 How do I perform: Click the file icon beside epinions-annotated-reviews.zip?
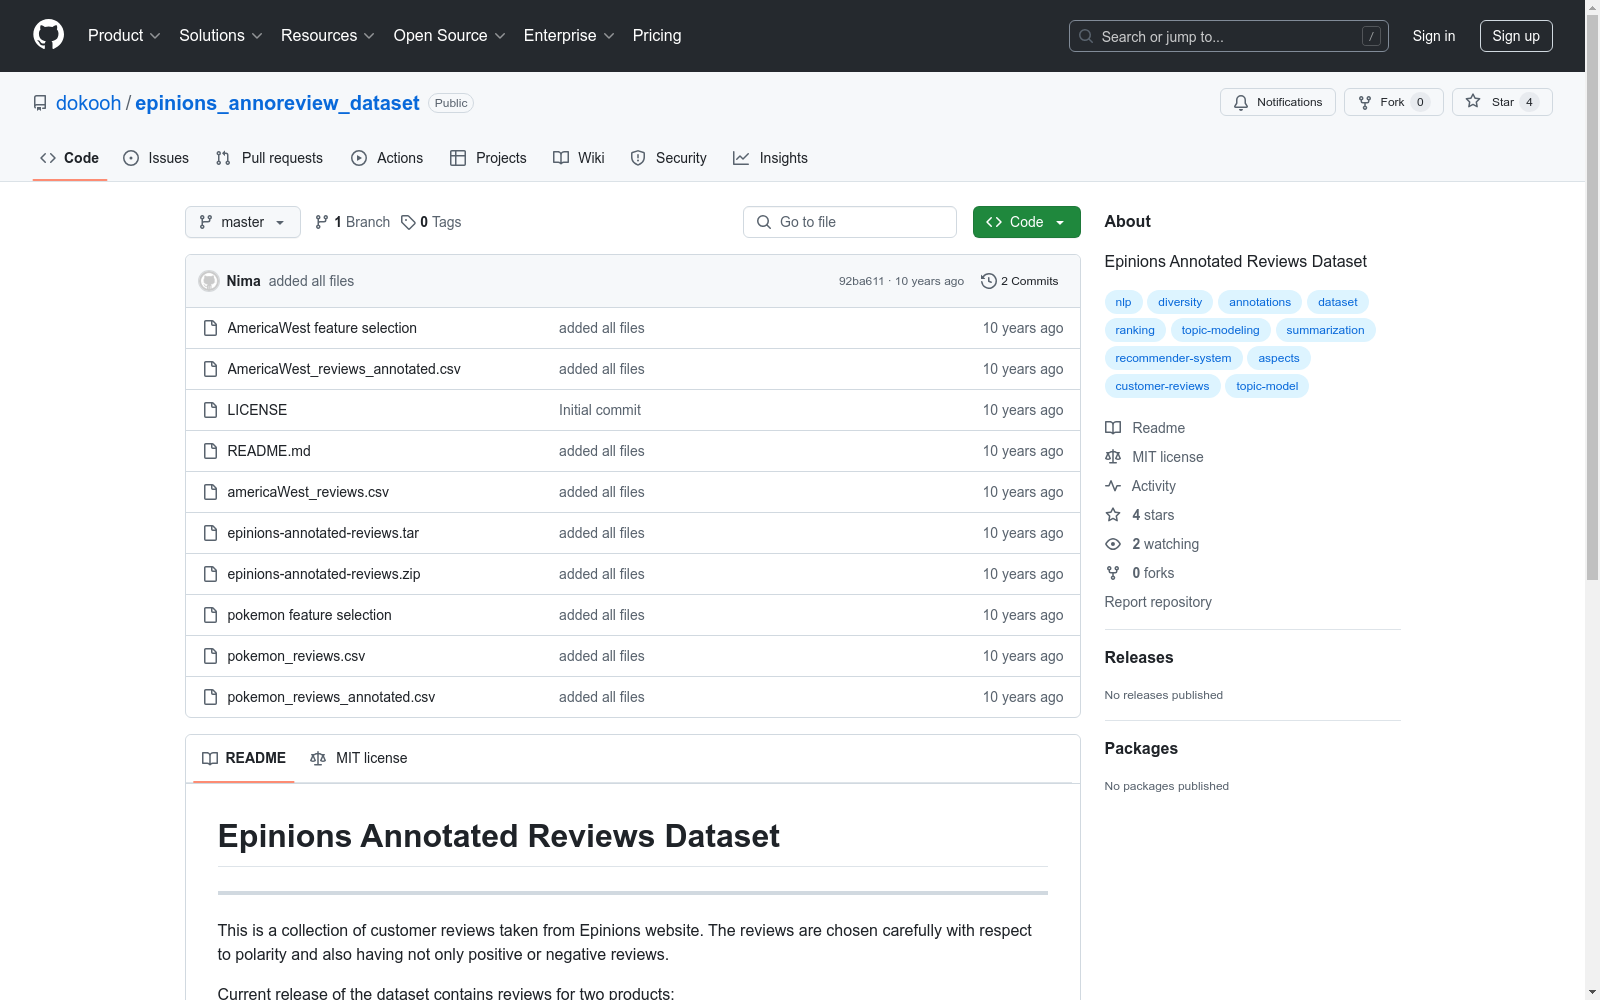point(210,574)
